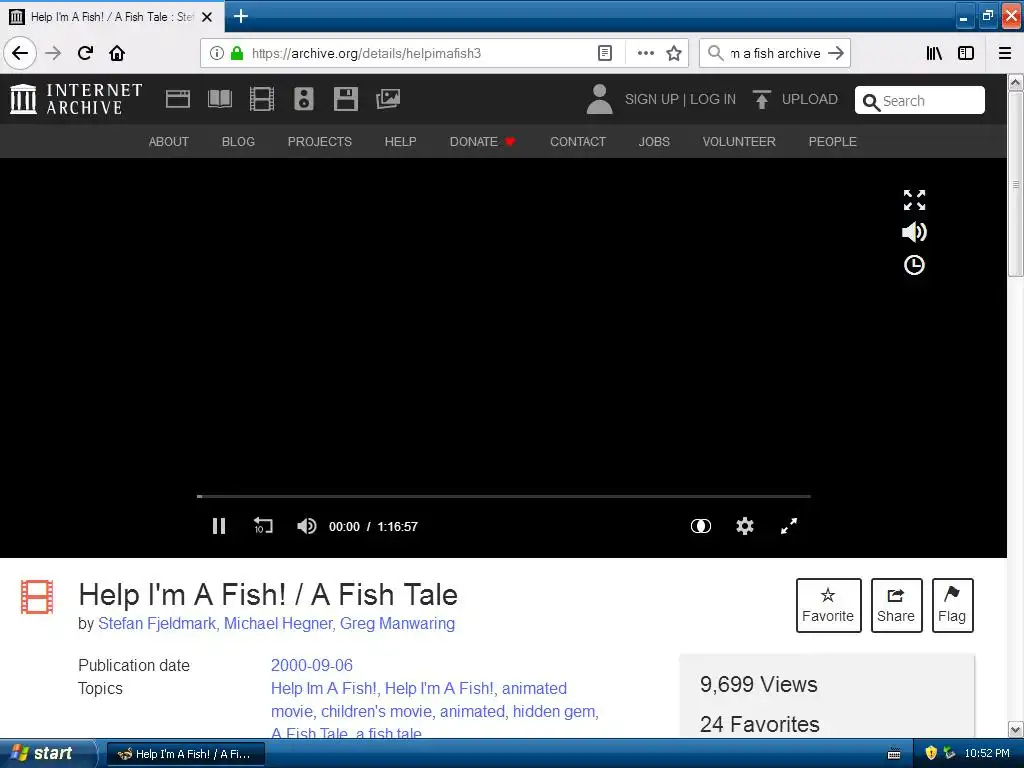Open the ABOUT menu item
Image resolution: width=1024 pixels, height=768 pixels.
click(x=168, y=142)
